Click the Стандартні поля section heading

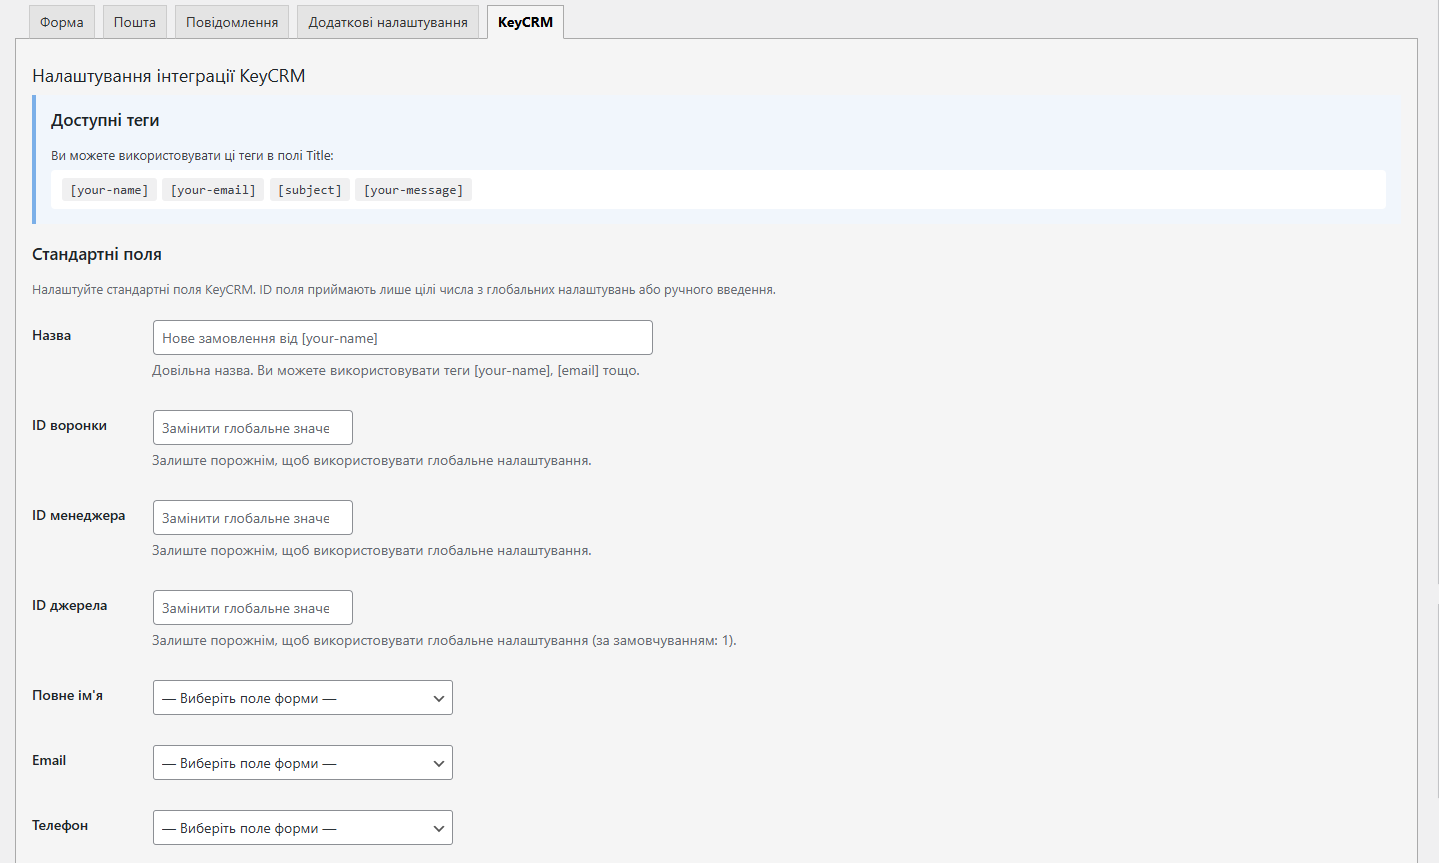[x=97, y=254]
